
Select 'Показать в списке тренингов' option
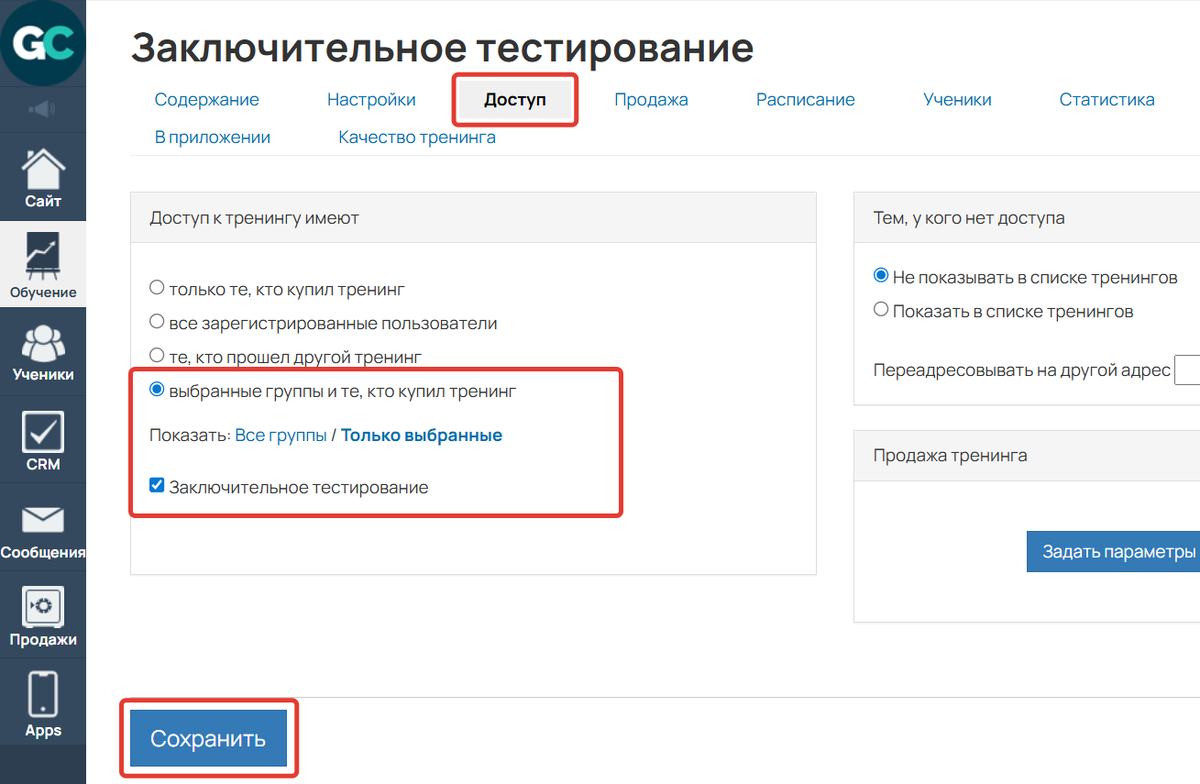click(x=881, y=311)
